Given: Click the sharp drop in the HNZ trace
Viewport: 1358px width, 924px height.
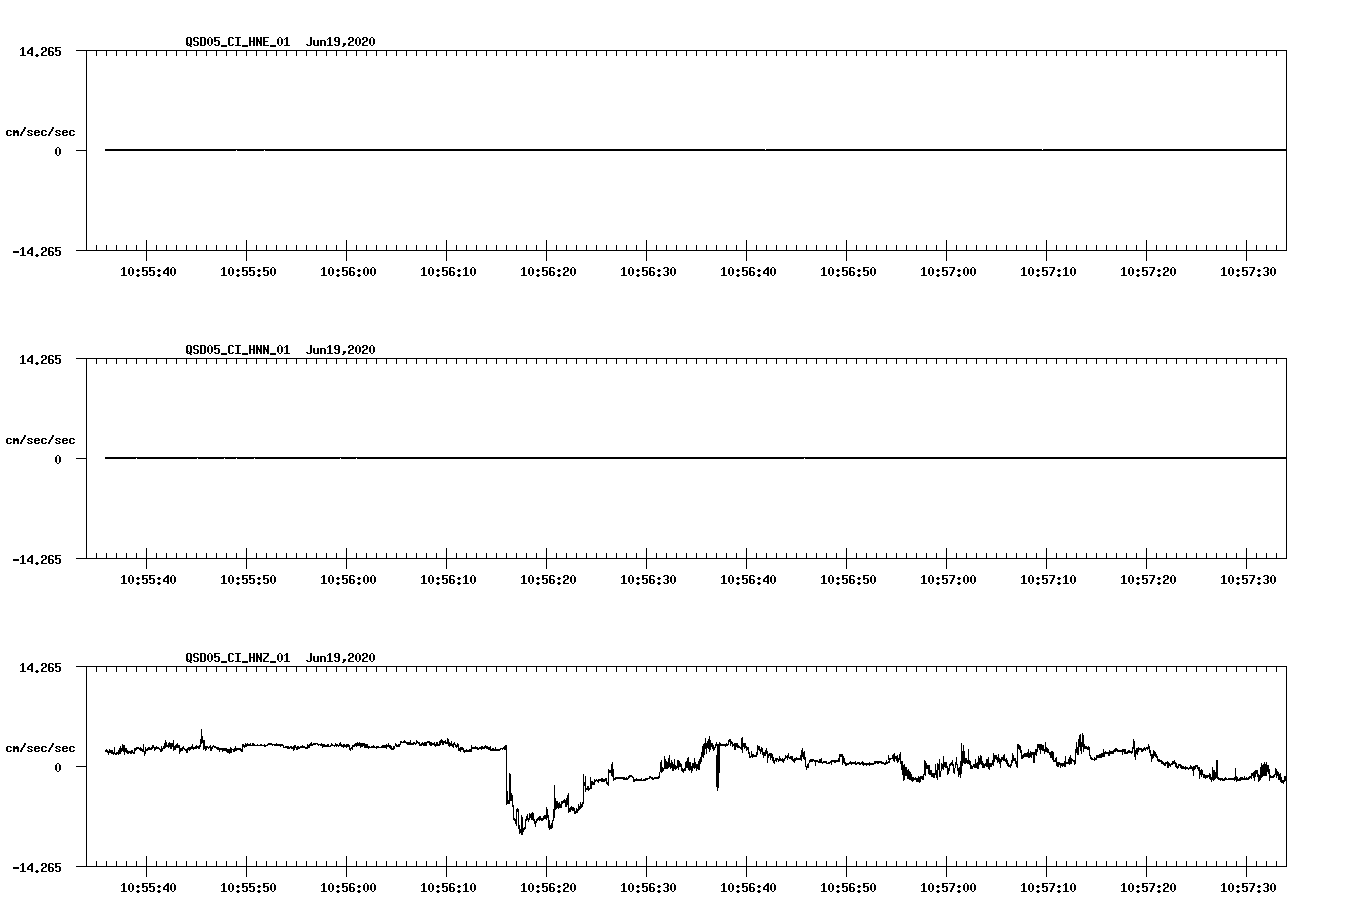Looking at the screenshot, I should click(x=507, y=775).
